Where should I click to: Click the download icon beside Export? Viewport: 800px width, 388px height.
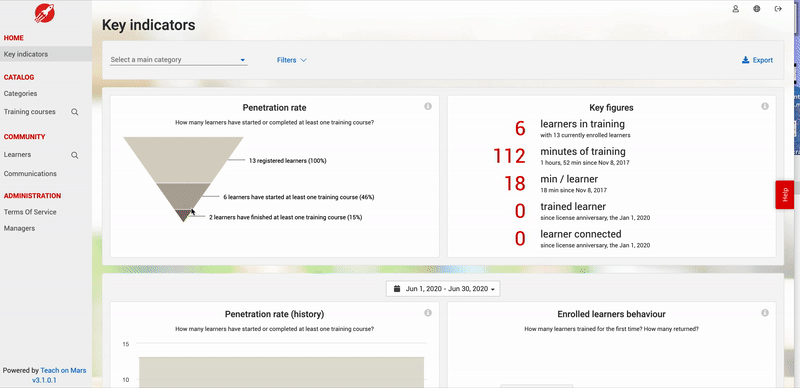click(x=745, y=60)
